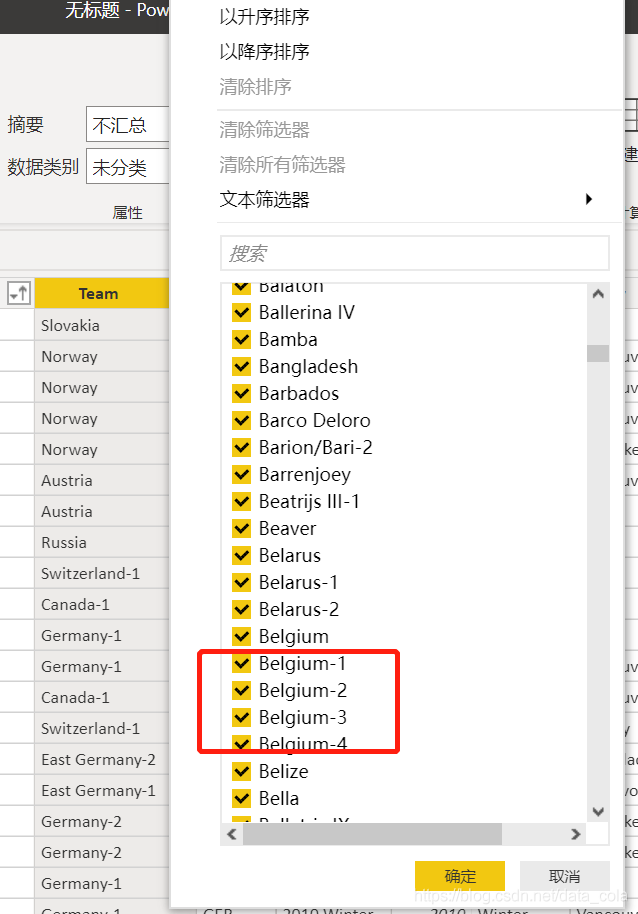Uncheck the Barrenjoey checkbox
The height and width of the screenshot is (914, 638).
tap(241, 474)
